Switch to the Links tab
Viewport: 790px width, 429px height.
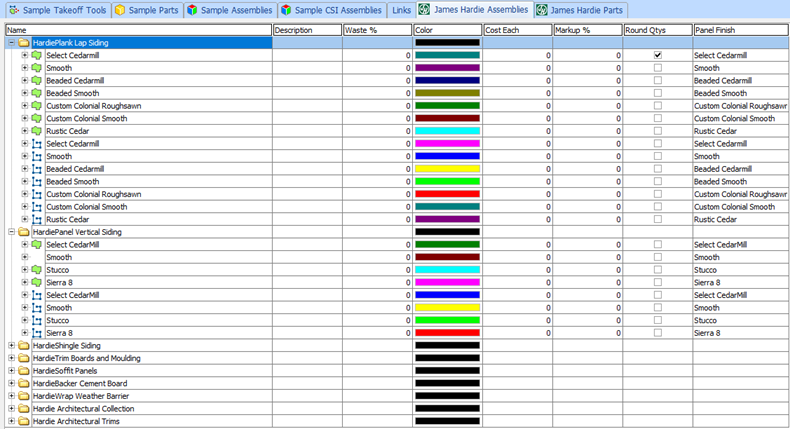tap(402, 10)
